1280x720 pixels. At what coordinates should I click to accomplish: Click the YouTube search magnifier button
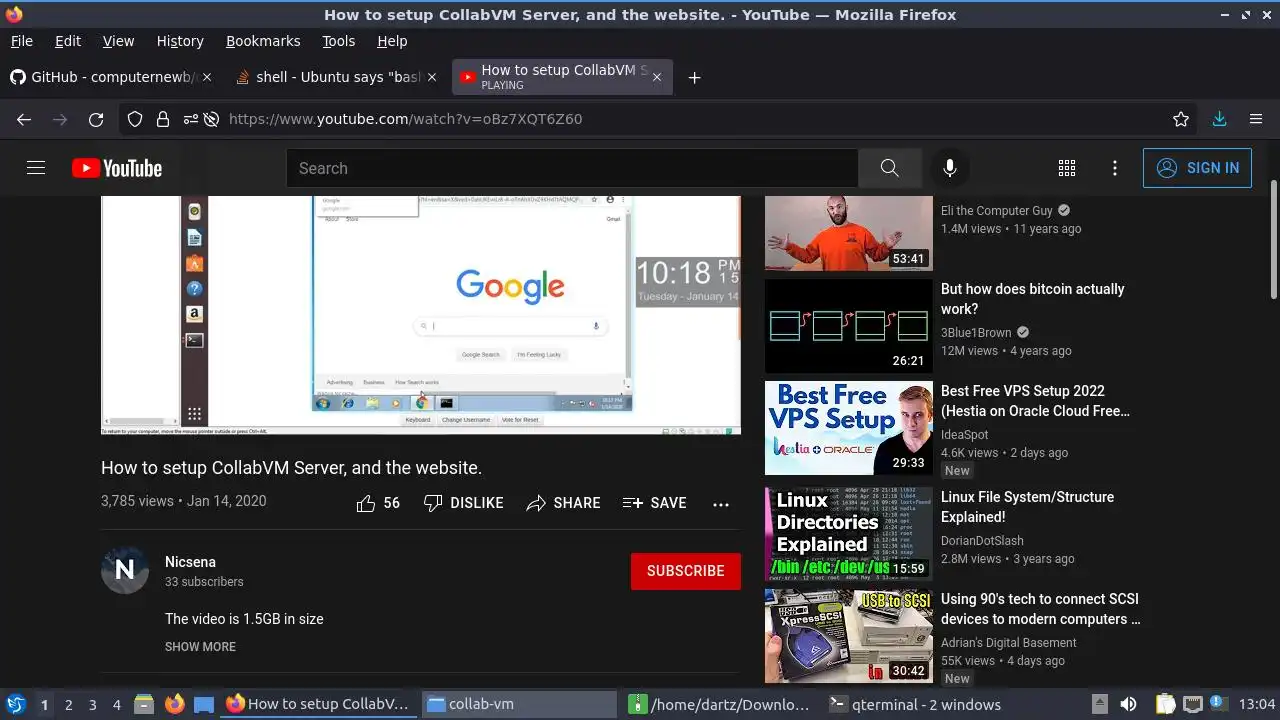890,168
